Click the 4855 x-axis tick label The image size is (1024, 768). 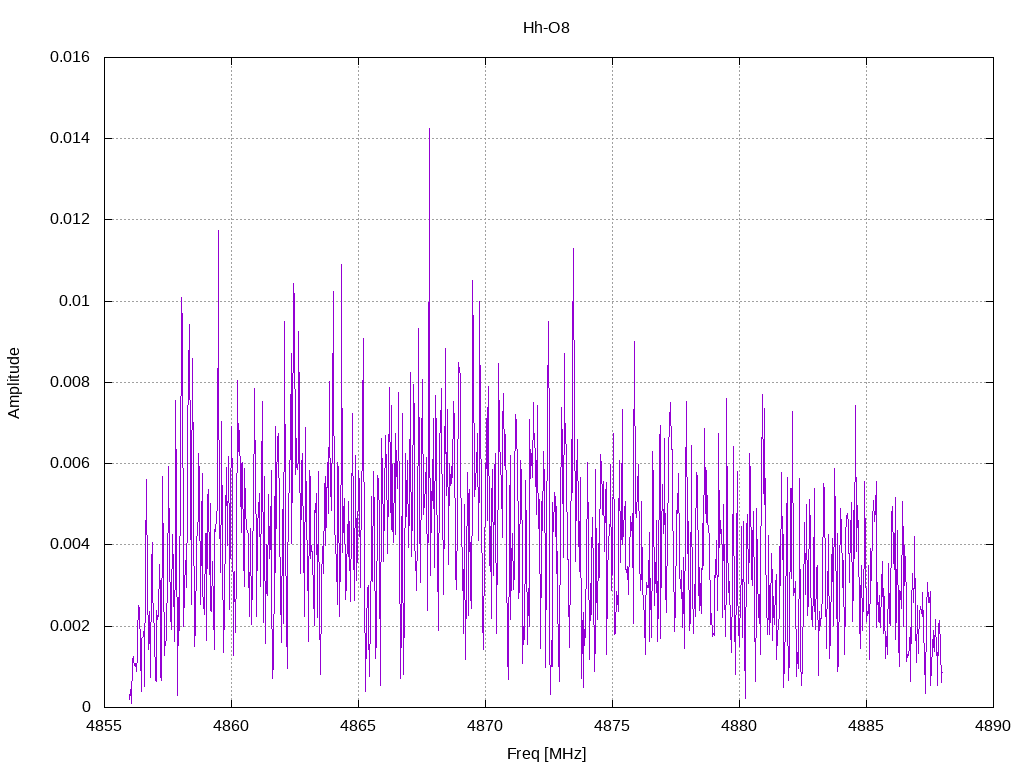click(x=104, y=726)
